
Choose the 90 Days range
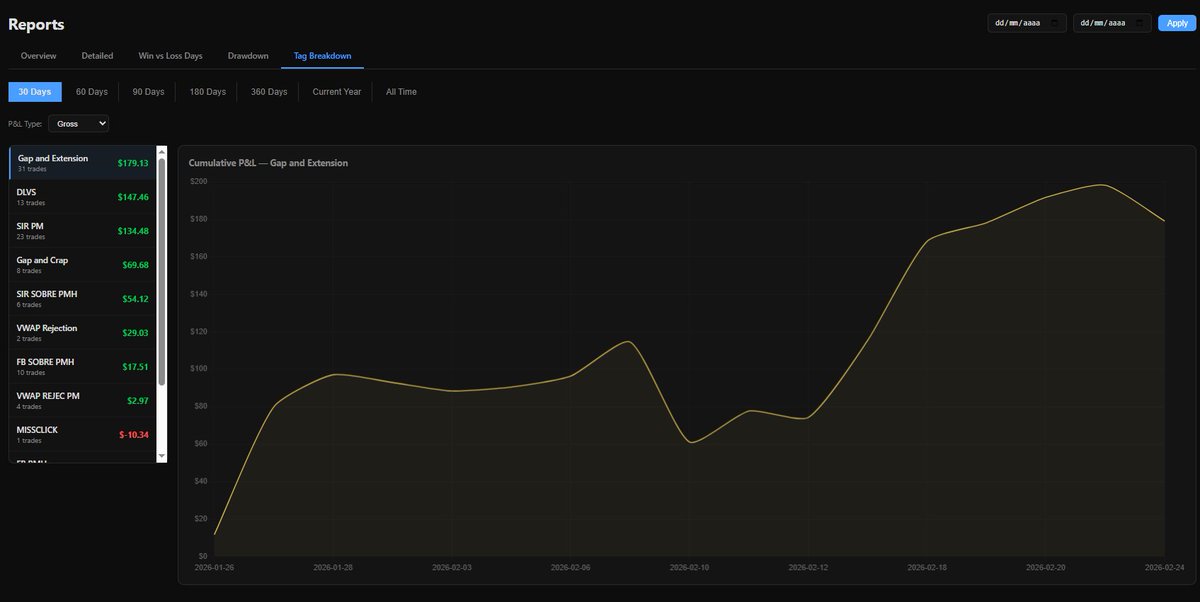148,92
